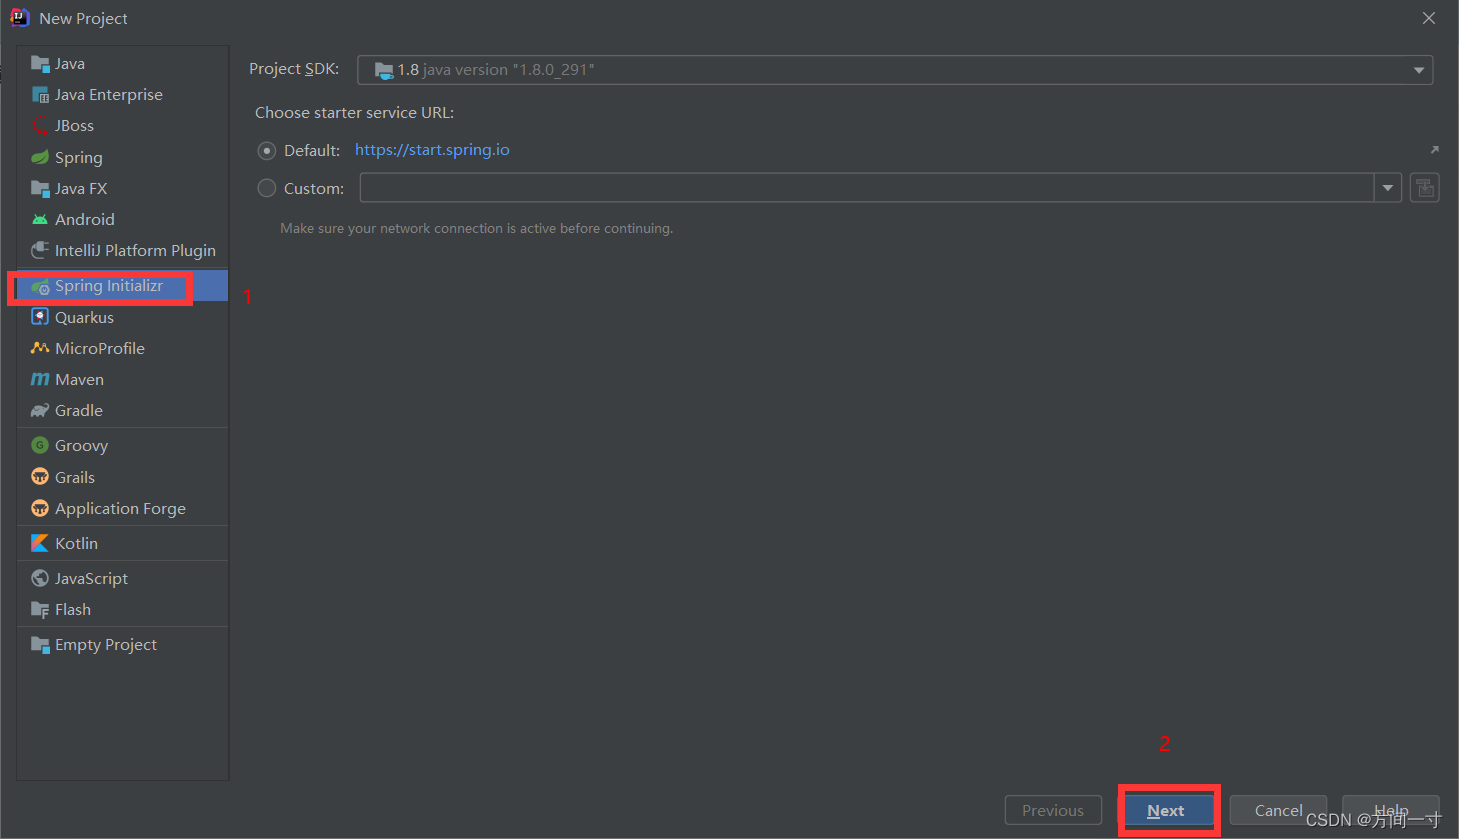1459x839 pixels.
Task: Select the Java FX label
Action: (x=81, y=189)
